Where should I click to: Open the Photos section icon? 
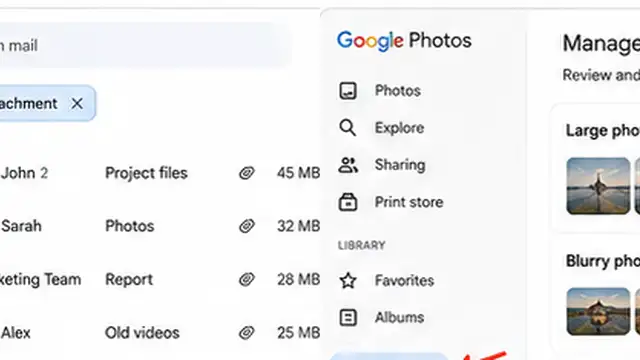click(348, 91)
